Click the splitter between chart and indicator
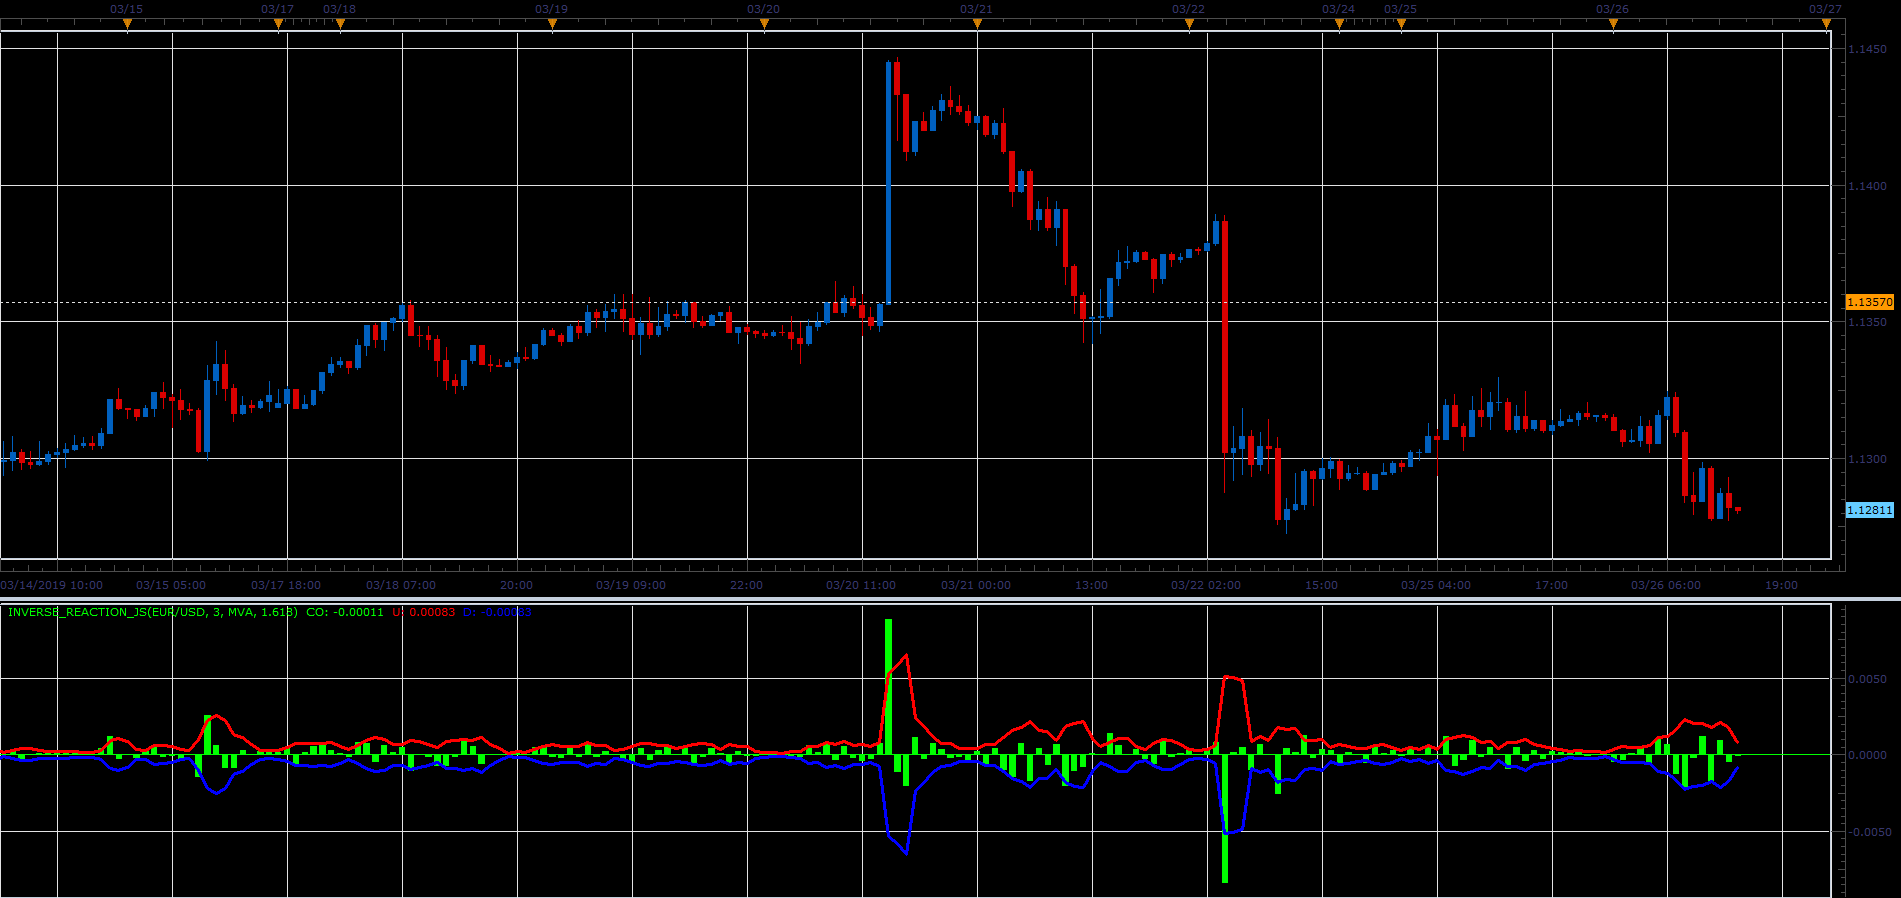The image size is (1901, 898). tap(950, 599)
